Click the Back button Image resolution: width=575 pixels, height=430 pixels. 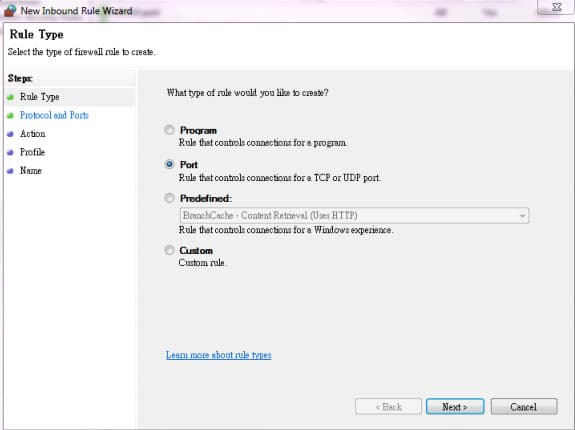point(388,407)
